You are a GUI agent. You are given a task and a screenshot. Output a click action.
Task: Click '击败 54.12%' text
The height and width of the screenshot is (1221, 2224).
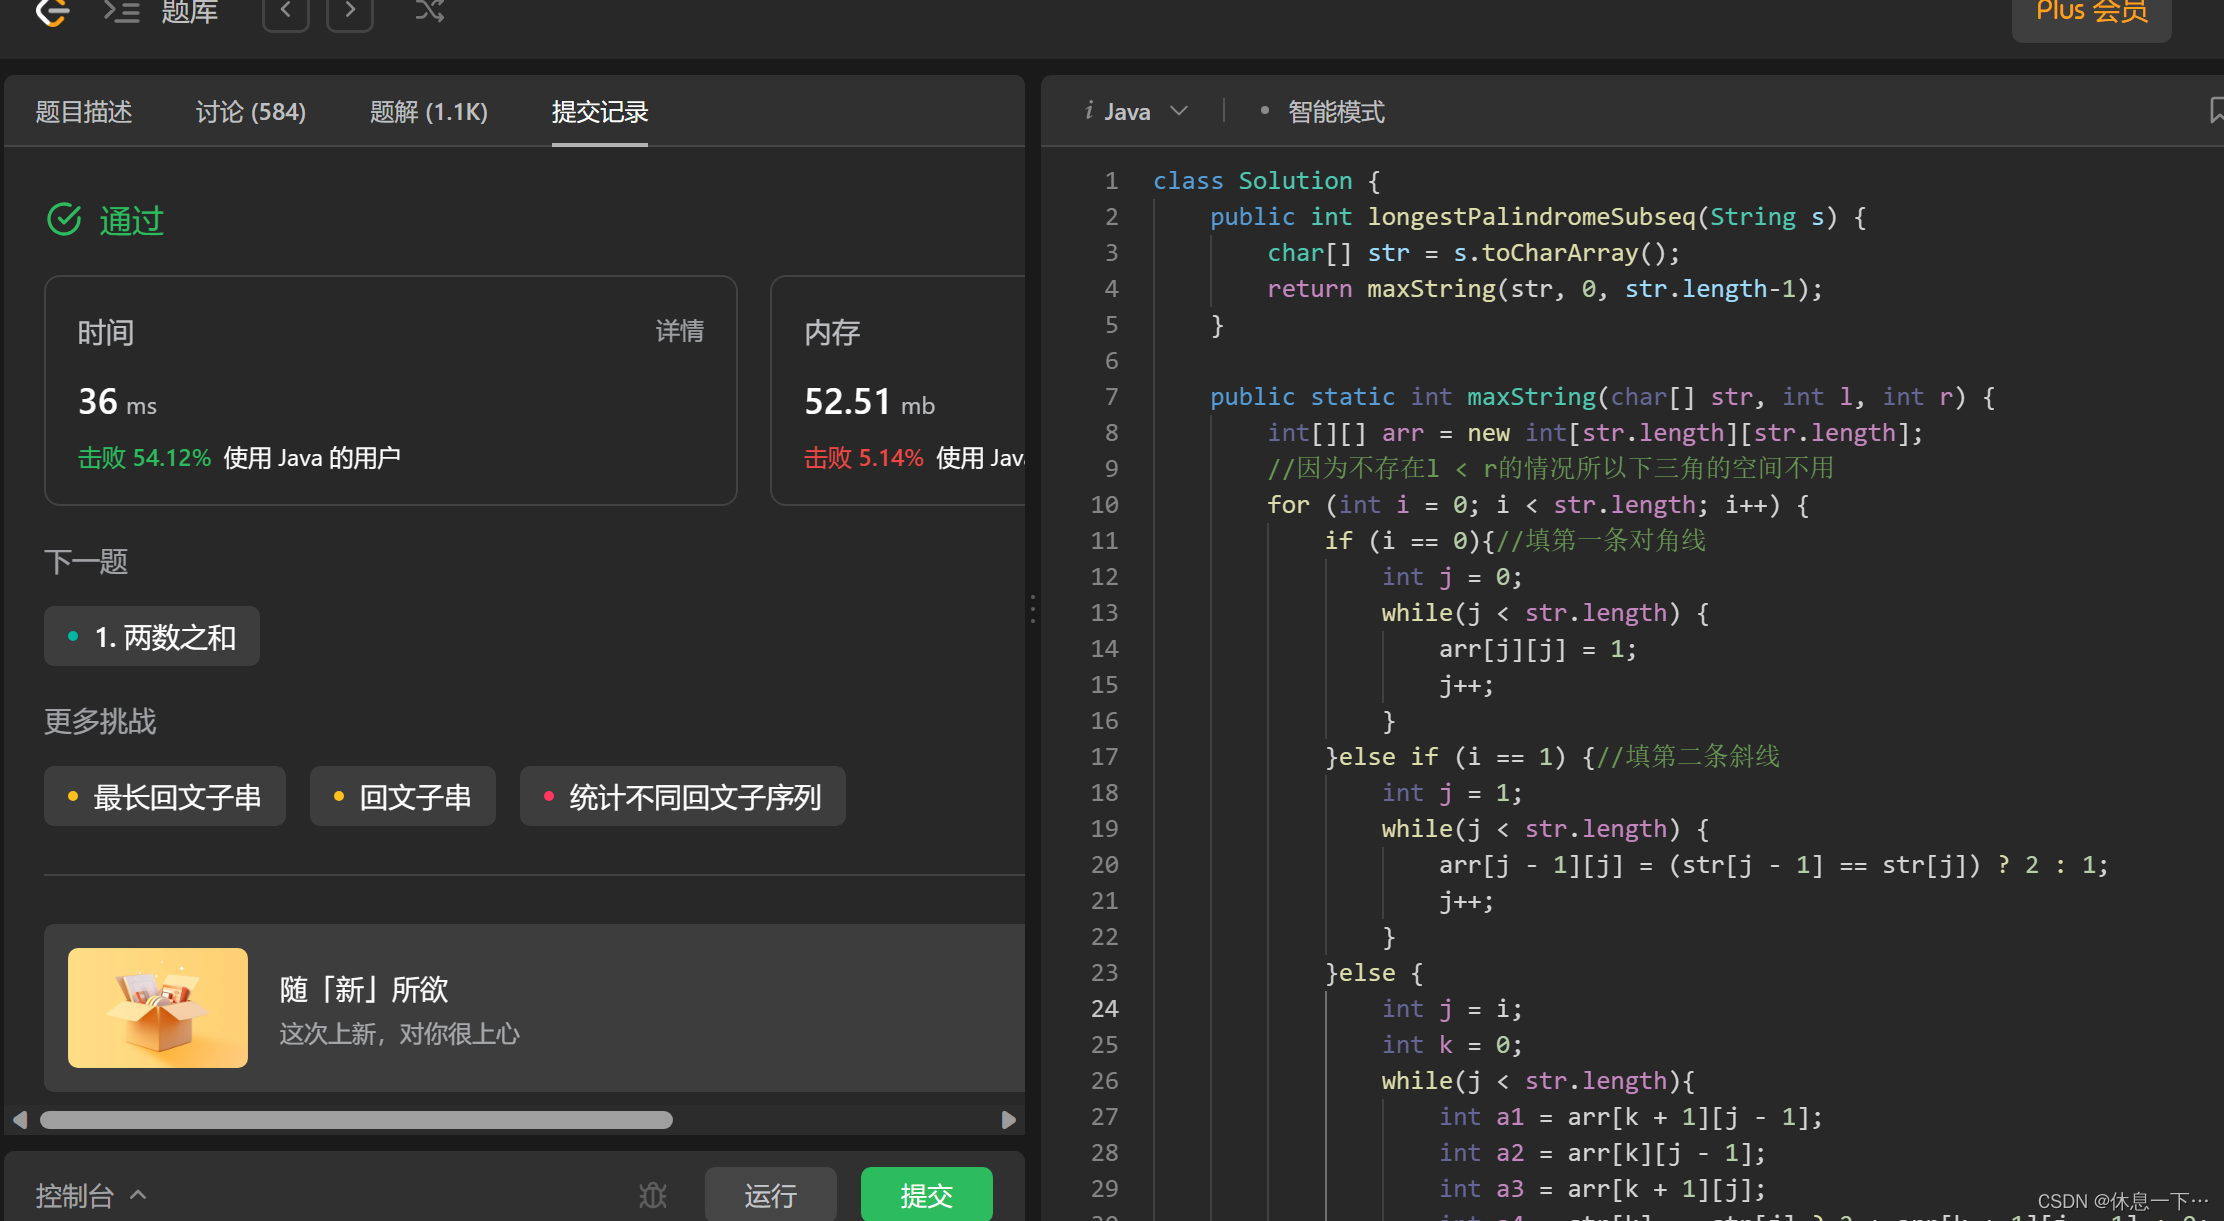tap(145, 458)
